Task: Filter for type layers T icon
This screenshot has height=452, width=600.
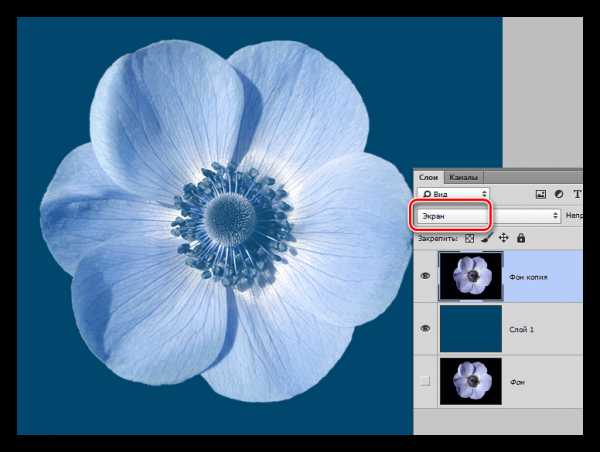Action: [577, 194]
